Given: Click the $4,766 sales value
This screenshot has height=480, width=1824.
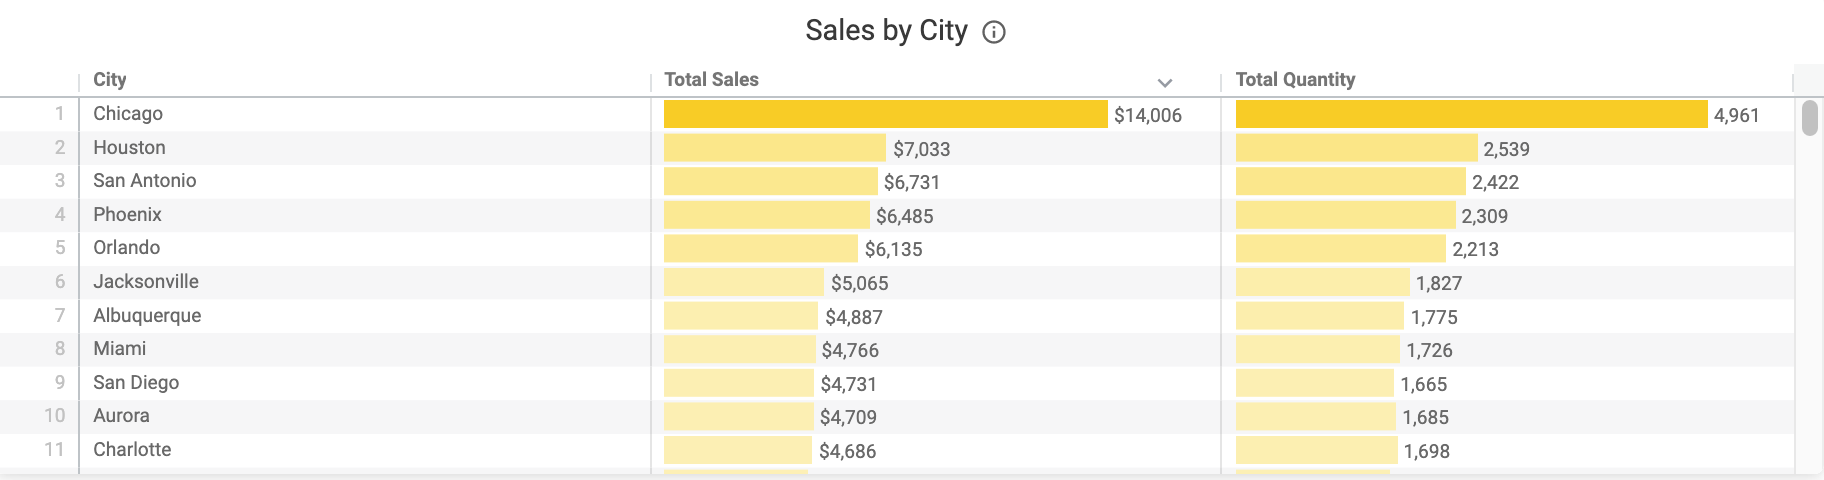Looking at the screenshot, I should point(851,351).
